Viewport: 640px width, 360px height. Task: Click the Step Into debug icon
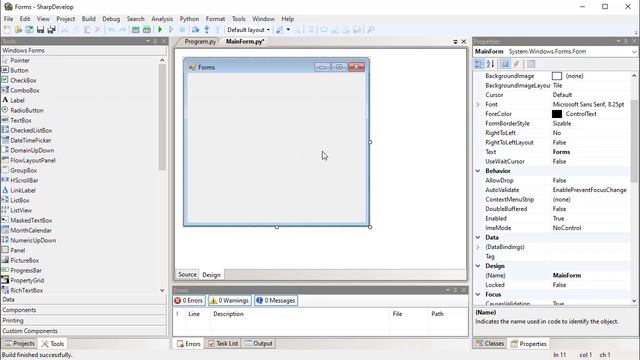[207, 30]
